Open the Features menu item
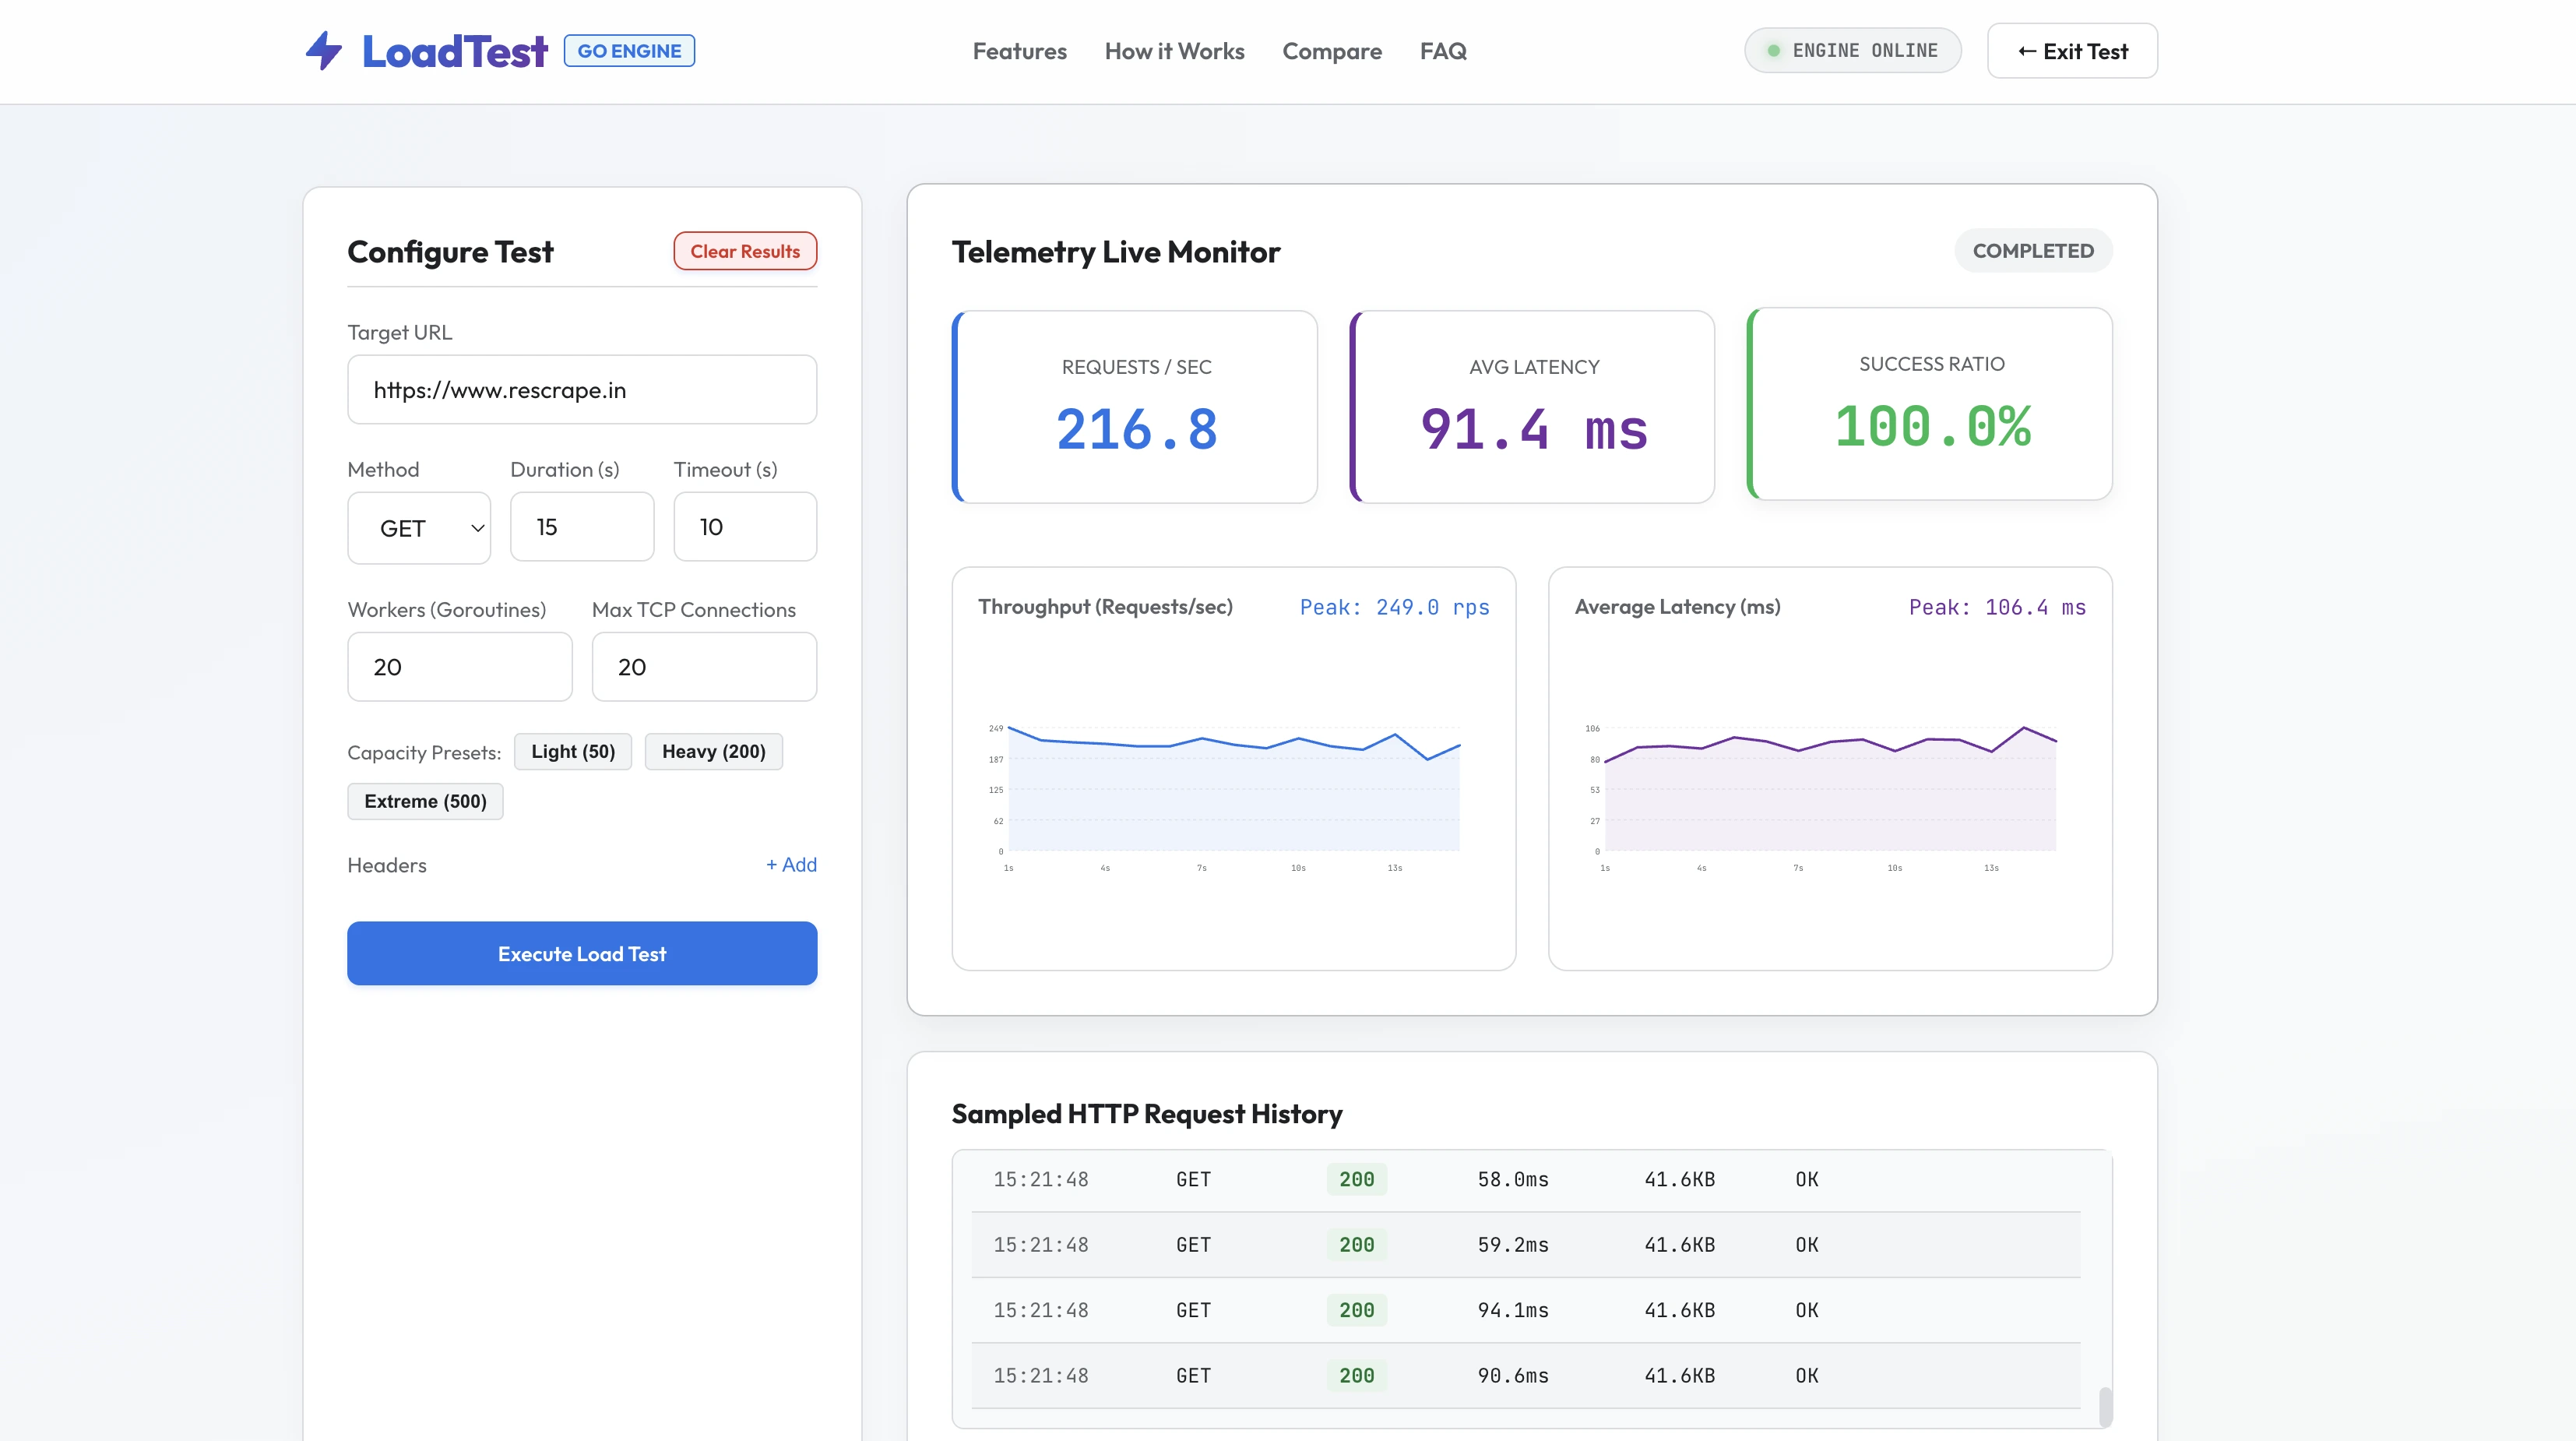2576x1441 pixels. tap(1019, 51)
